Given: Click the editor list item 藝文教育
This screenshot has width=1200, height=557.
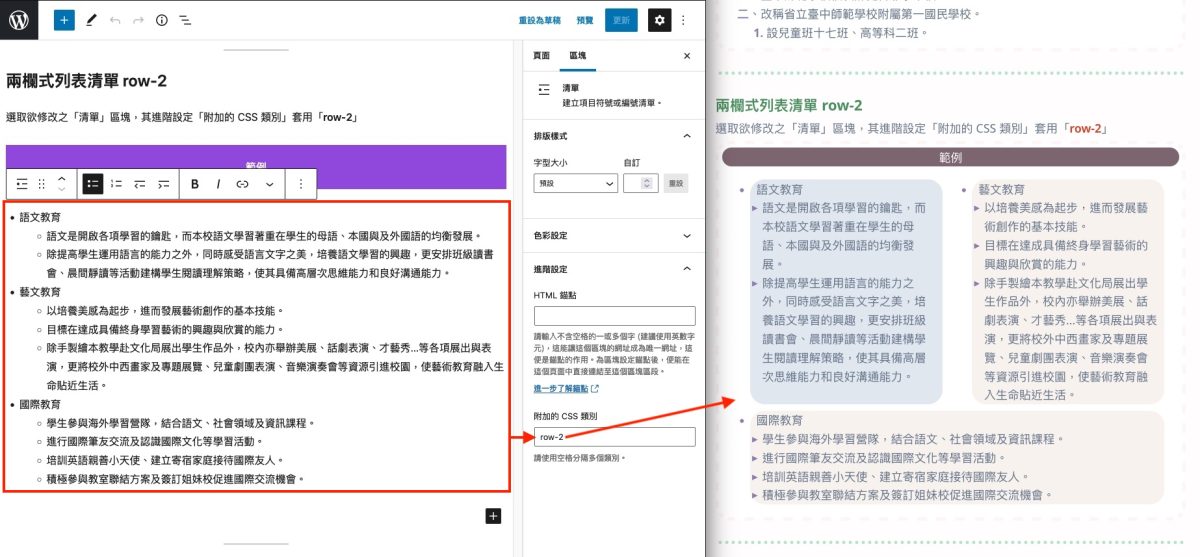Looking at the screenshot, I should [40, 292].
